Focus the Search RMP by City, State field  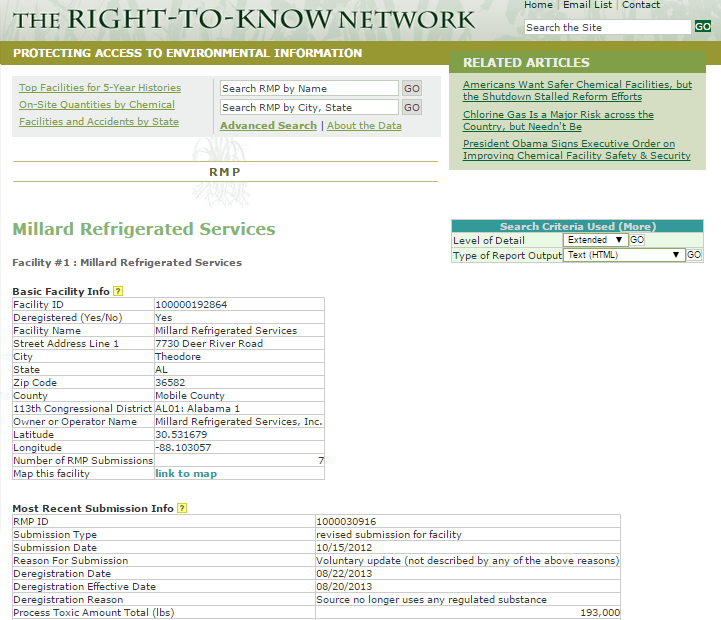pos(309,108)
